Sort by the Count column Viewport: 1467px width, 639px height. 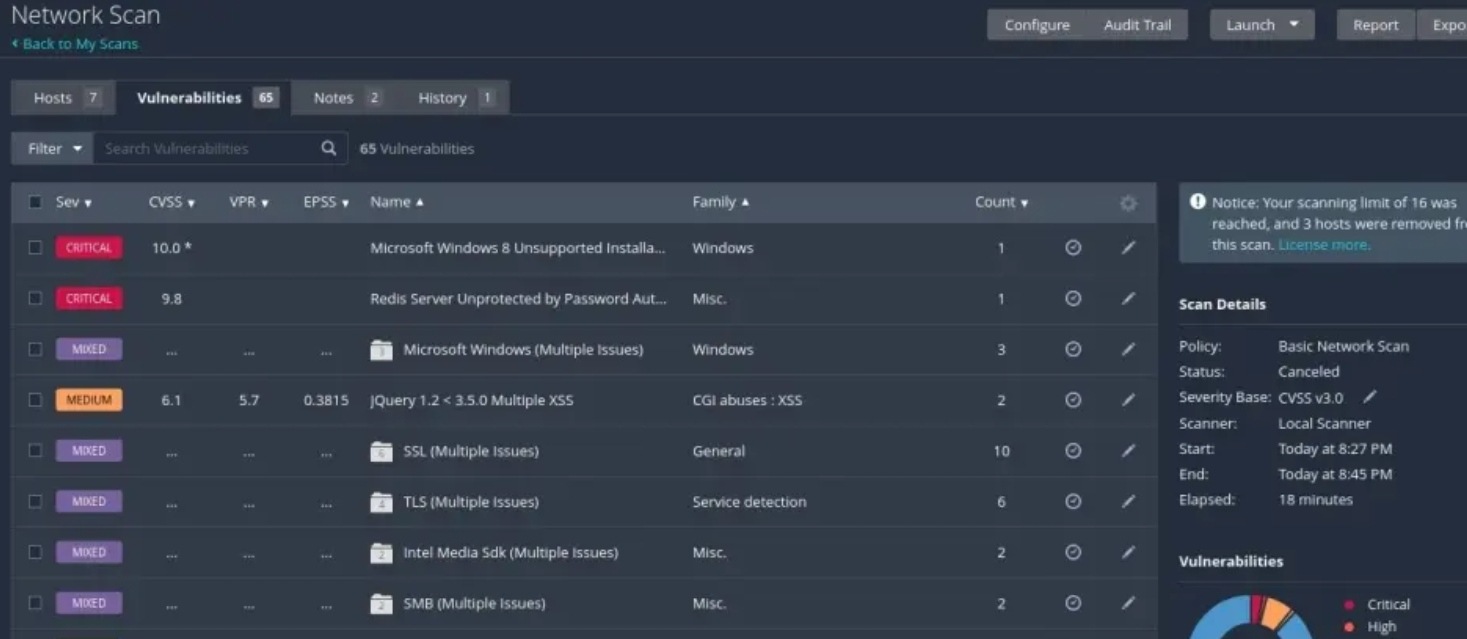click(x=1001, y=202)
